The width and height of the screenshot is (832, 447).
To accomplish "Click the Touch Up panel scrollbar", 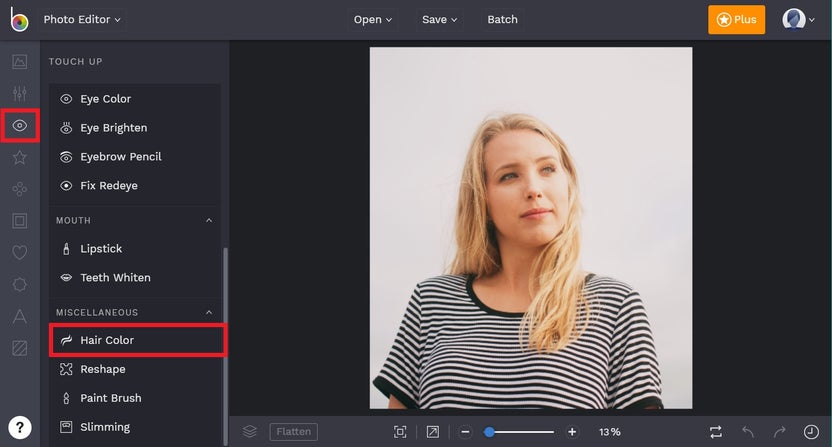I will (225, 346).
